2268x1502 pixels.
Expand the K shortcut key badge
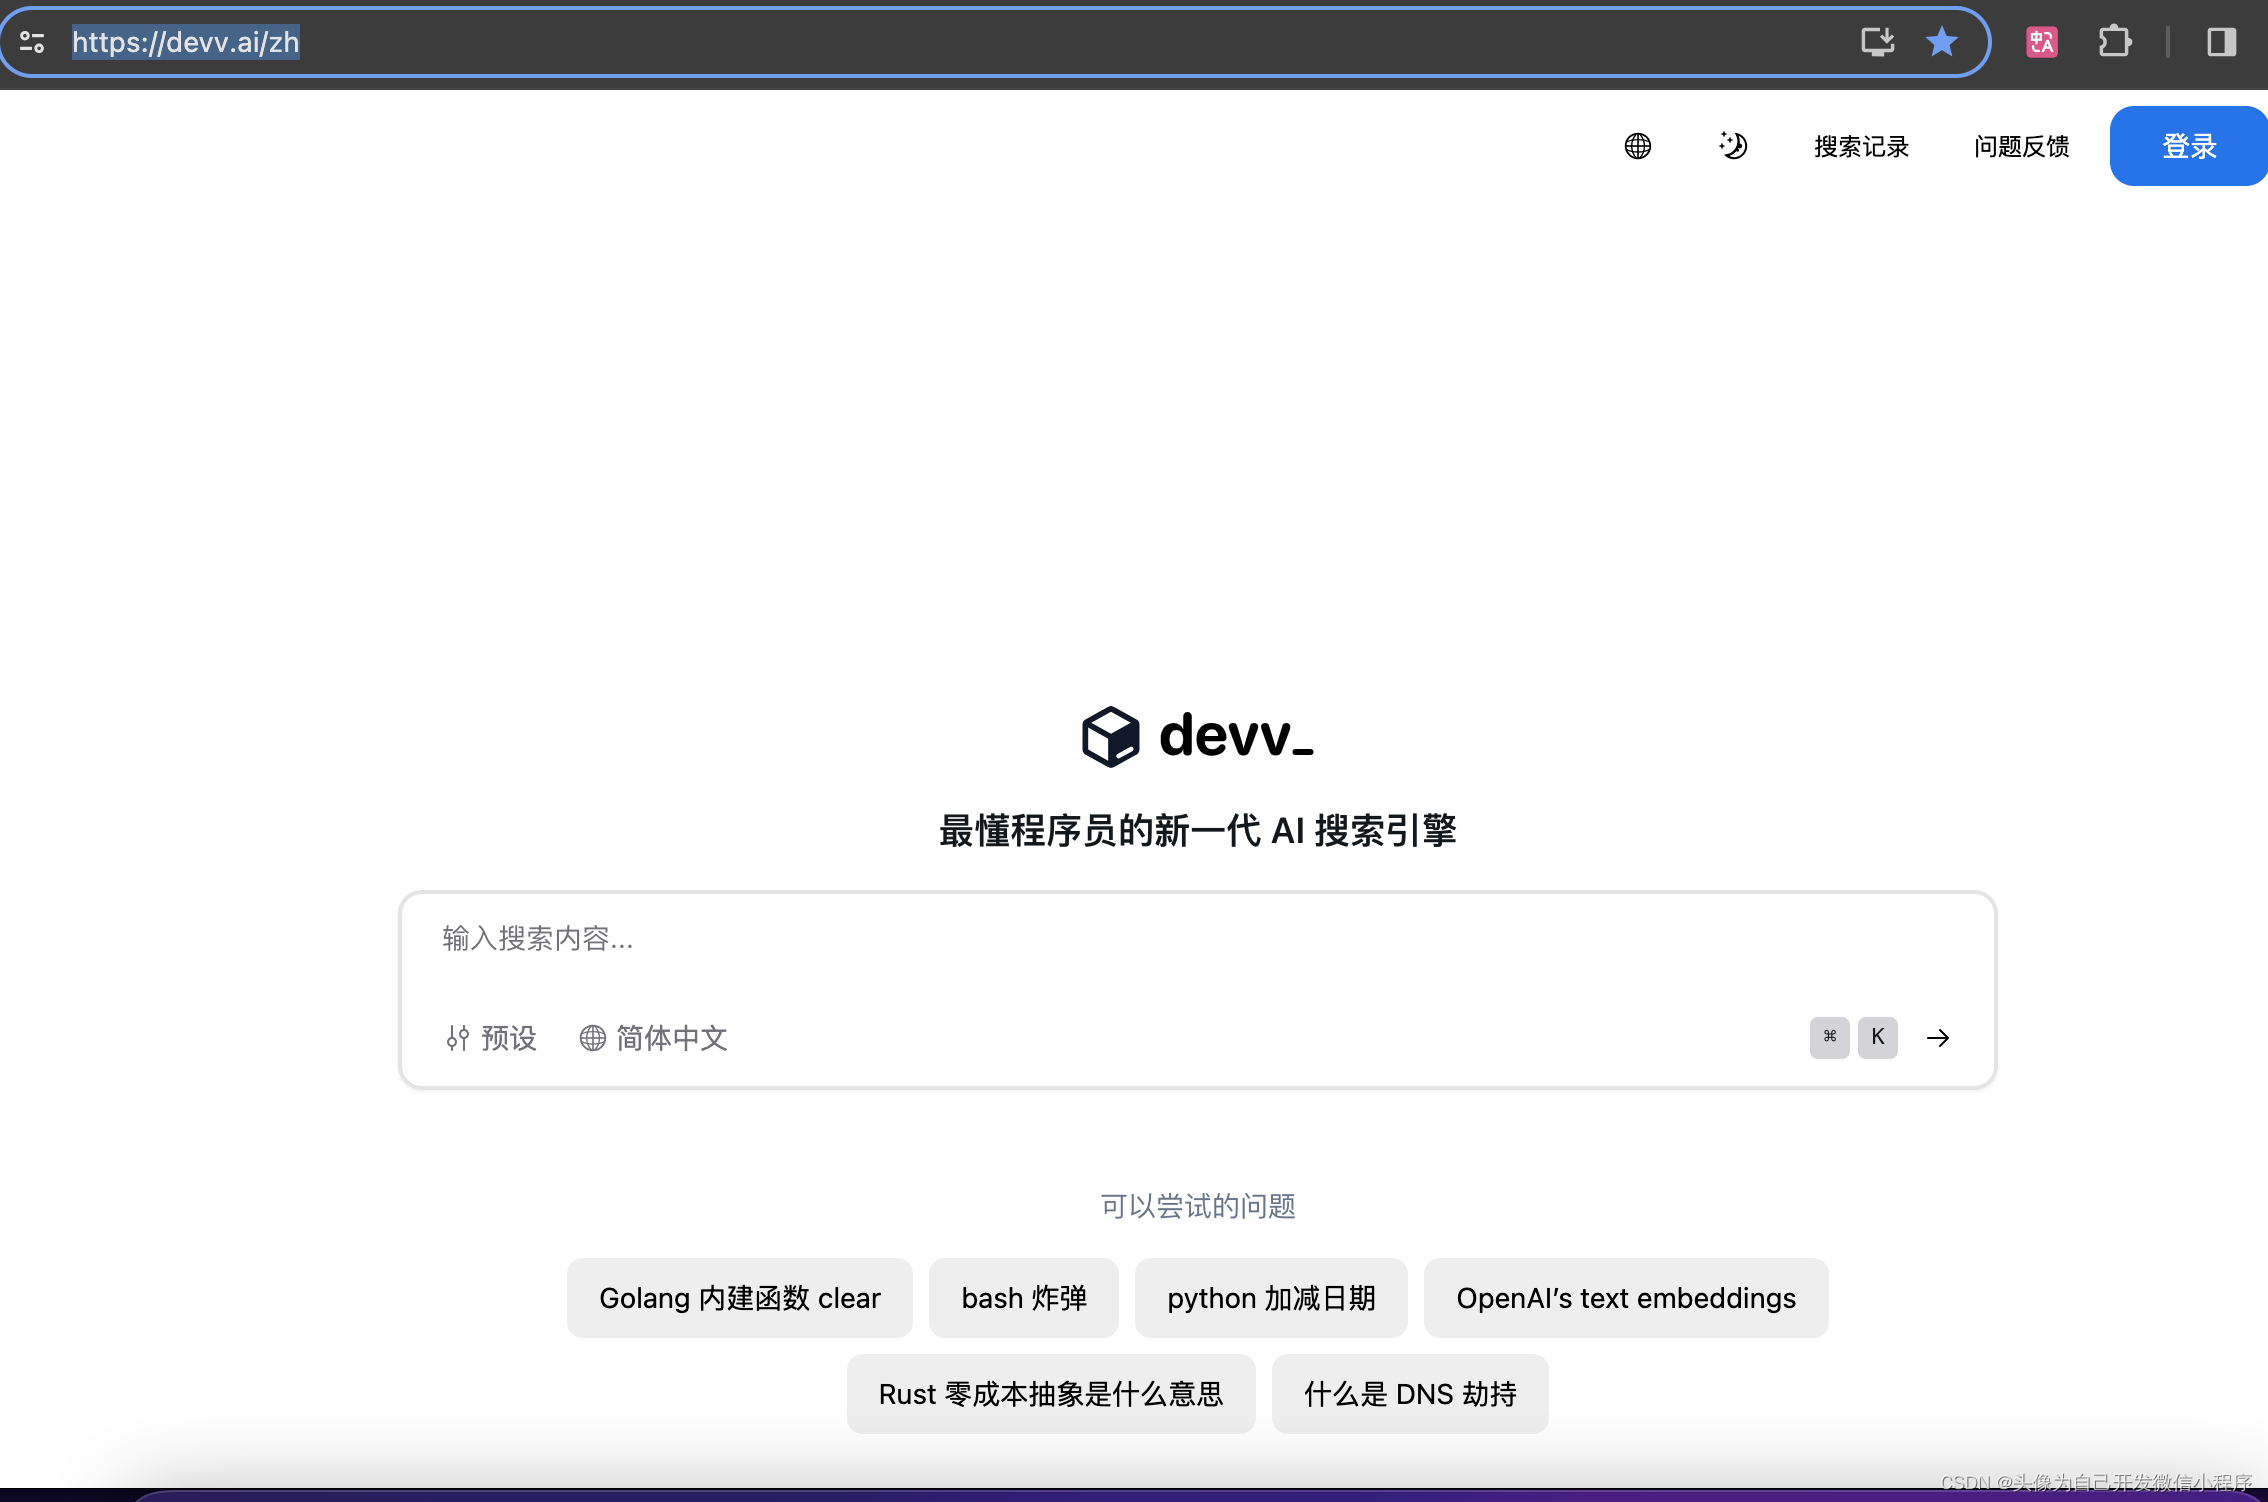(x=1877, y=1037)
